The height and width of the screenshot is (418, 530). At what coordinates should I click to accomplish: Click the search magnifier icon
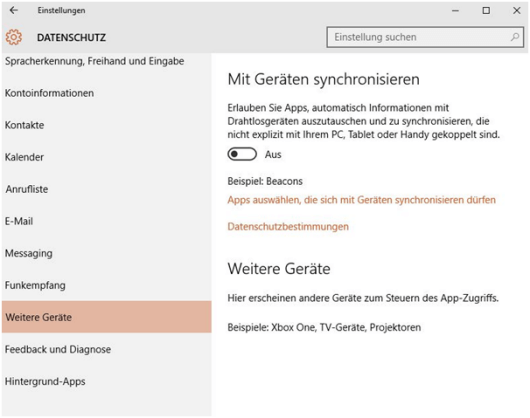coord(515,37)
